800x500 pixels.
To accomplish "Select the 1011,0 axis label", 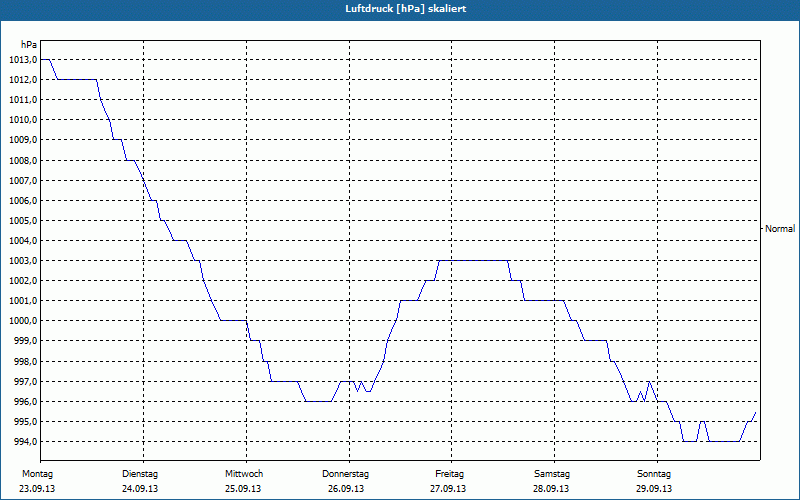I will [x=23, y=99].
